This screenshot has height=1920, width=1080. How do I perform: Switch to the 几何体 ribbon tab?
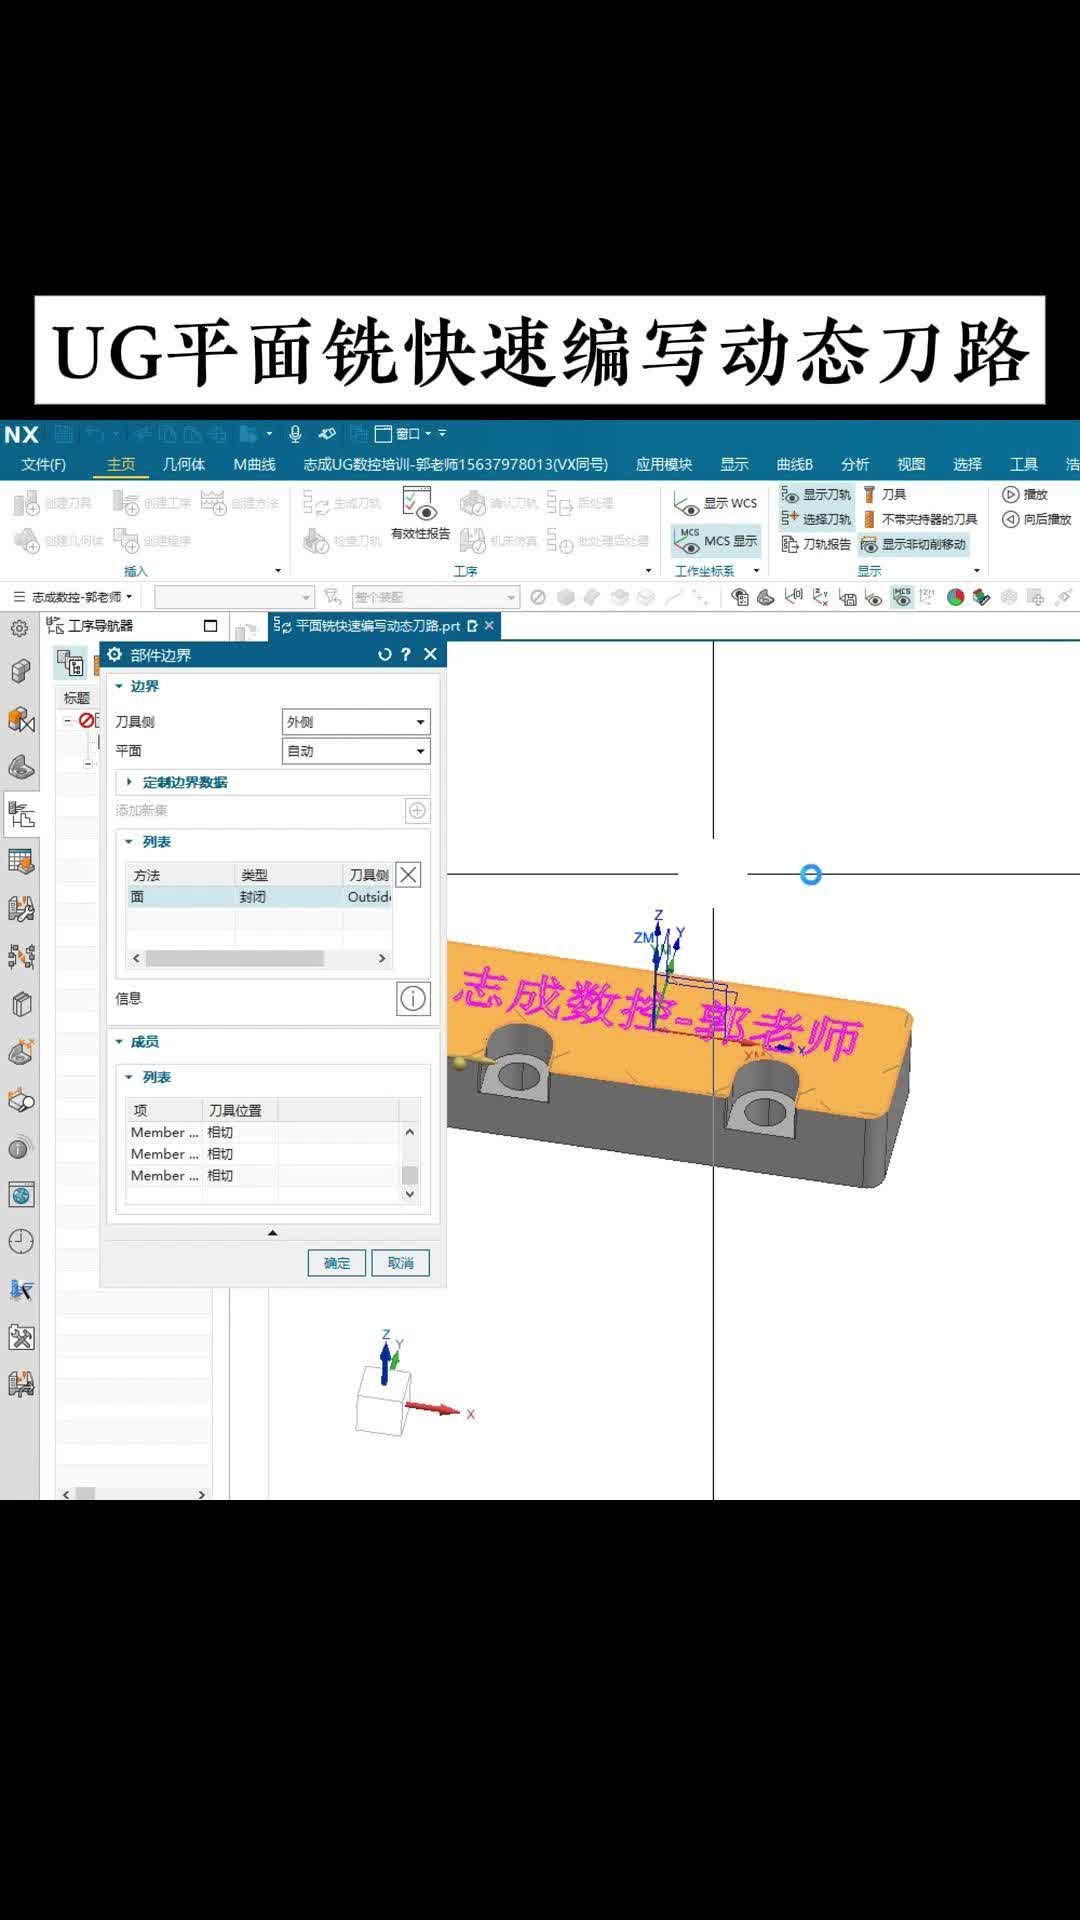(x=184, y=464)
